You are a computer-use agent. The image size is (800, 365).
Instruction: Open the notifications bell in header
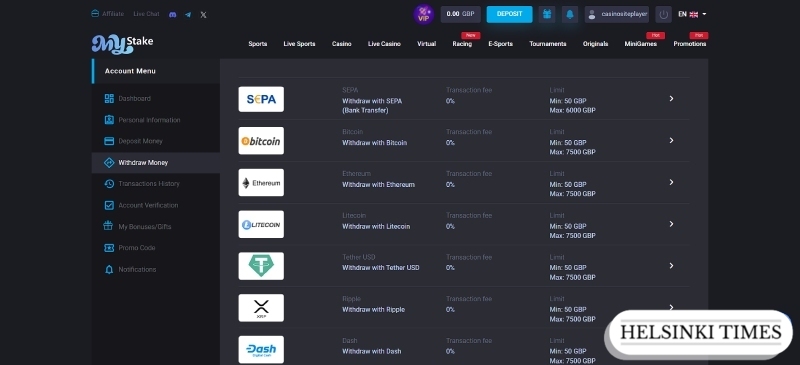click(570, 14)
